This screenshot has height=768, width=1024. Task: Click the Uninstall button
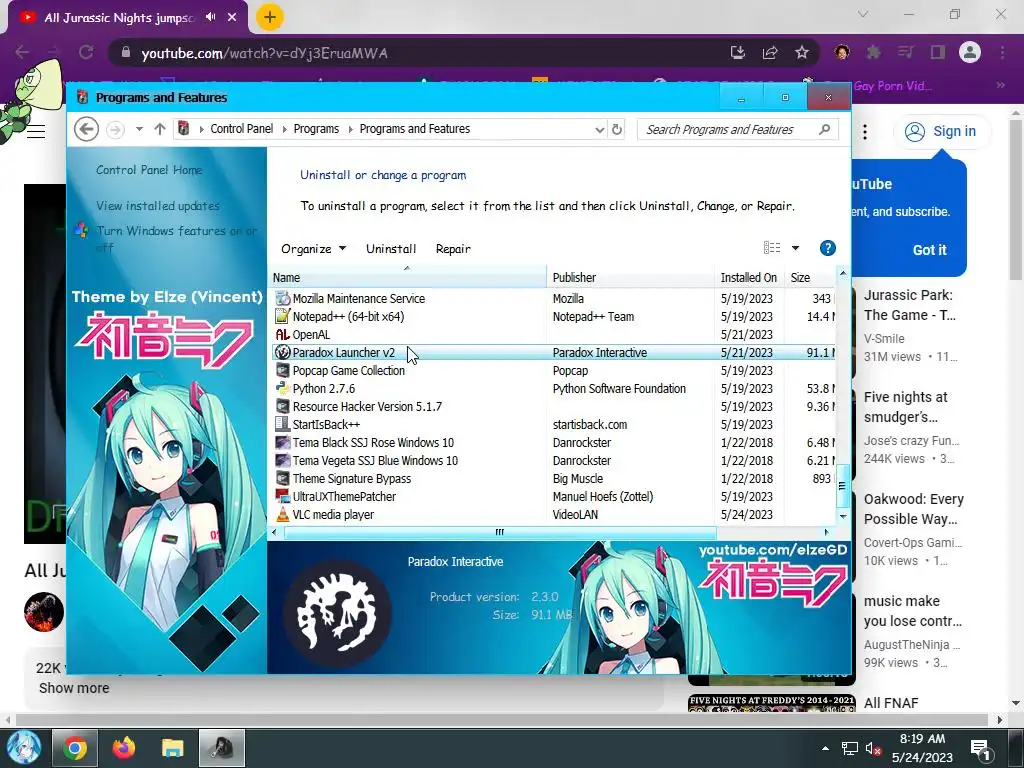[391, 249]
